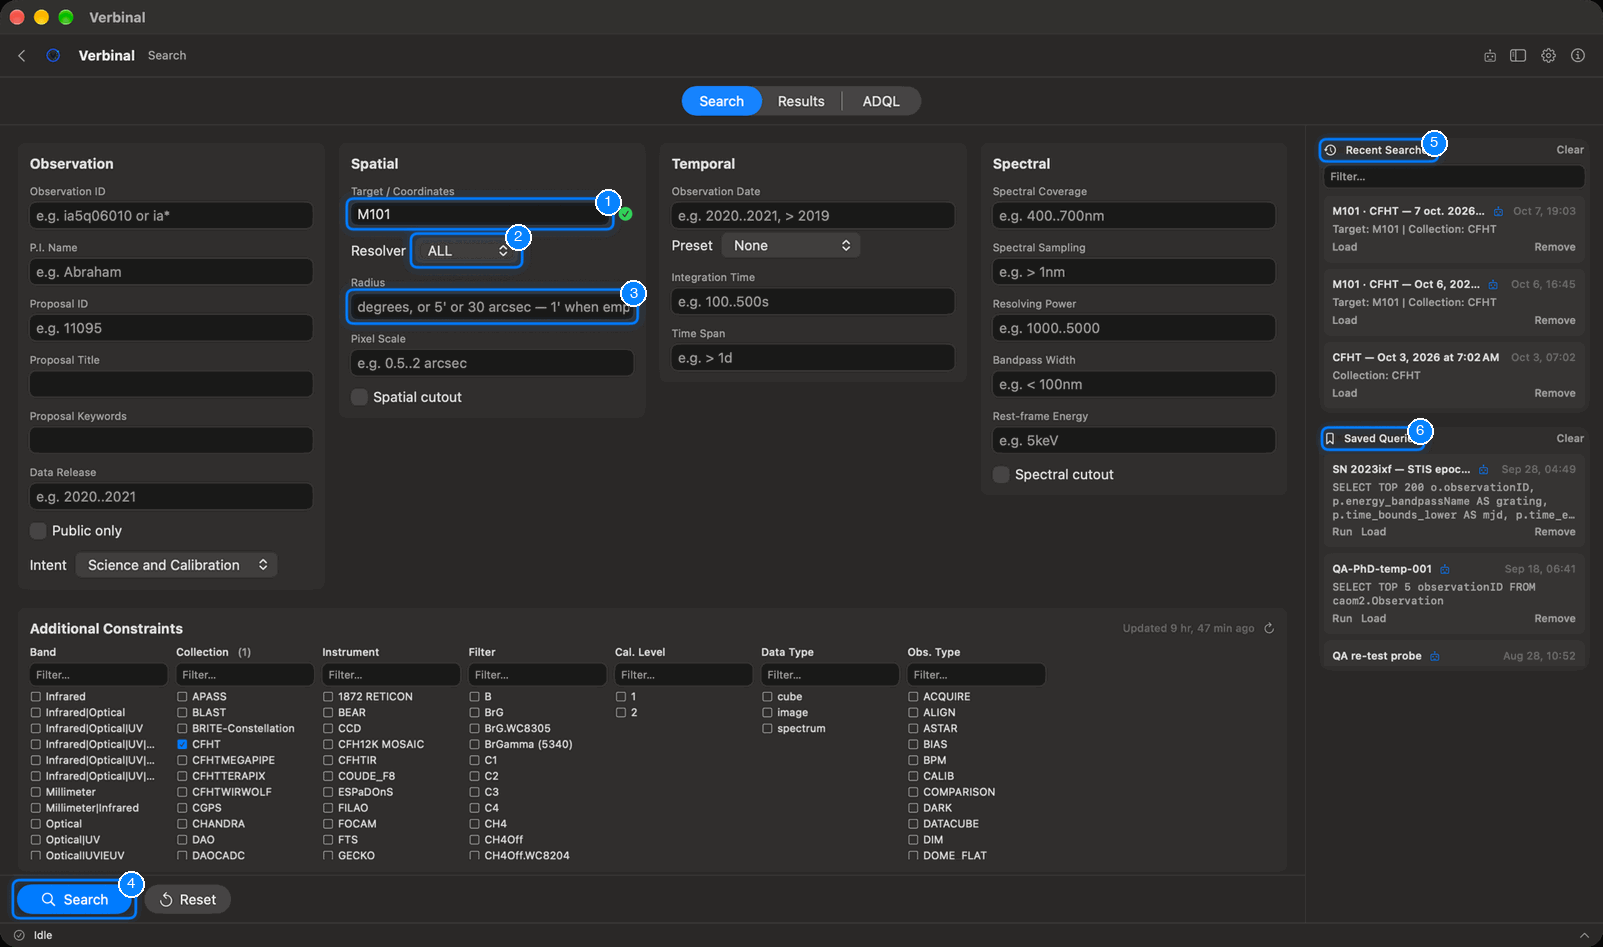Open the Preset None dropdown

(x=791, y=246)
